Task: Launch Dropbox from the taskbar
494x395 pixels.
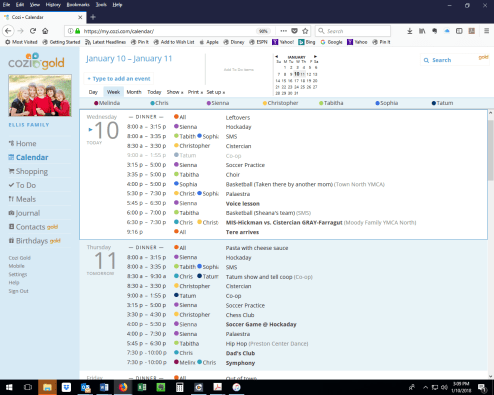Action: 66,387
